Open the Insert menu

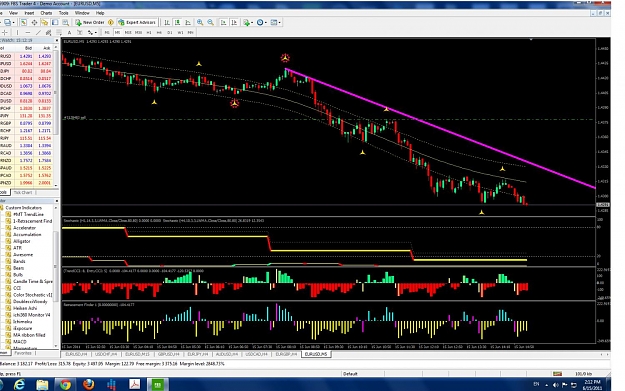point(29,13)
